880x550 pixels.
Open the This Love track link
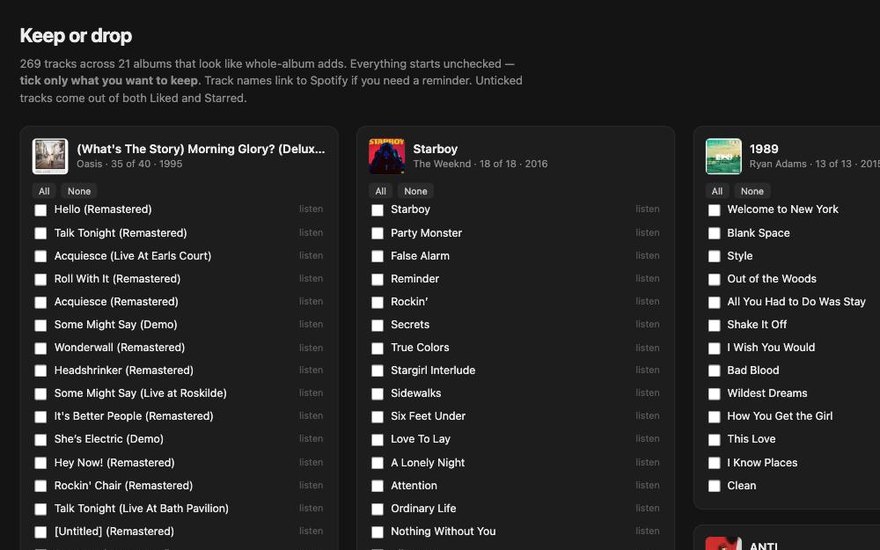click(751, 439)
